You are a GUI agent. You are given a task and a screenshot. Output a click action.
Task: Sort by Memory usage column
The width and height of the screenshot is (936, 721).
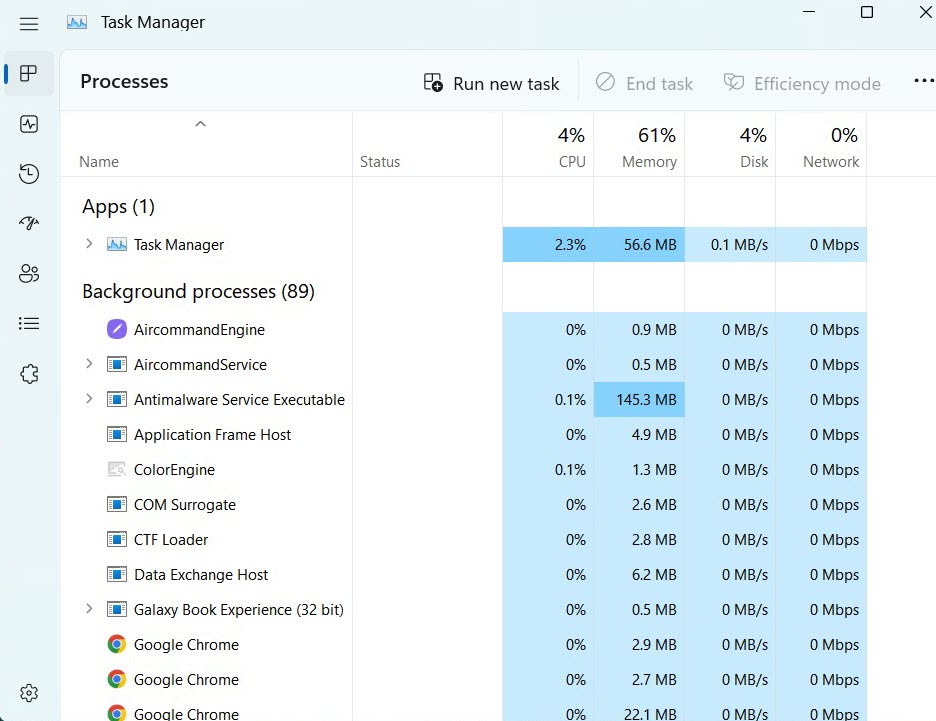639,145
